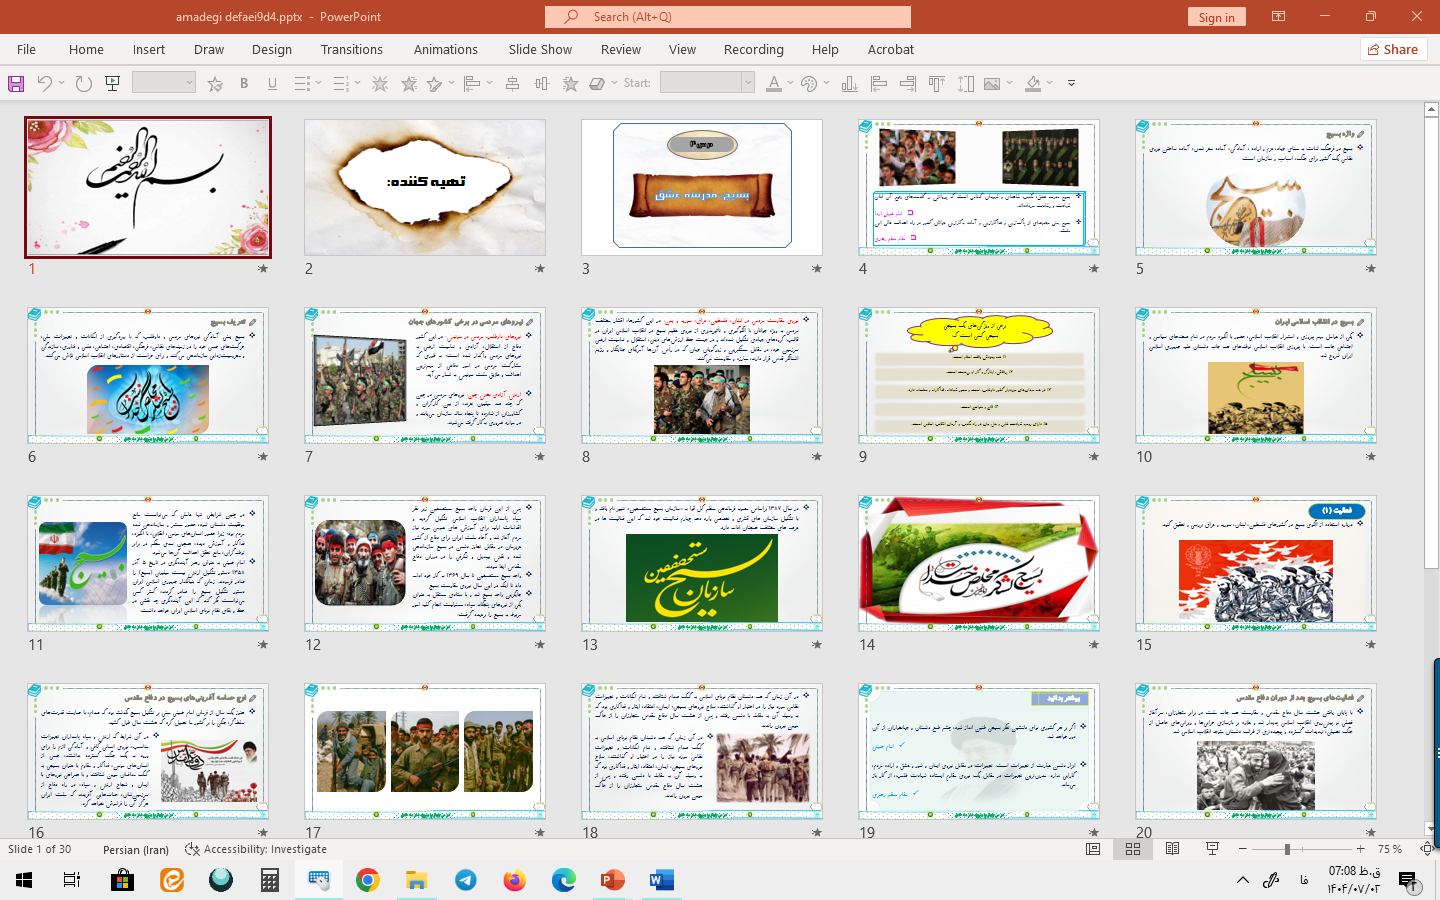Viewport: 1440px width, 900px height.
Task: Open the Ribbon Display Options icon
Action: pyautogui.click(x=1278, y=17)
